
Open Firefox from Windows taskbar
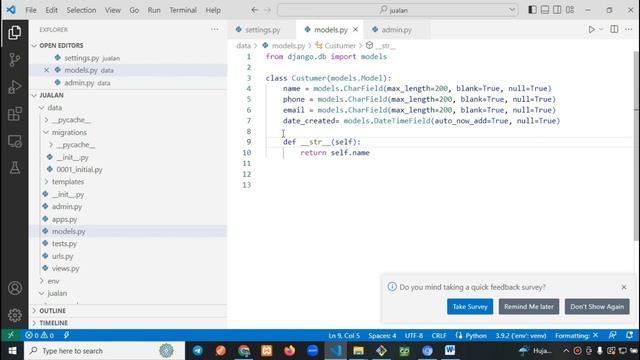289,351
